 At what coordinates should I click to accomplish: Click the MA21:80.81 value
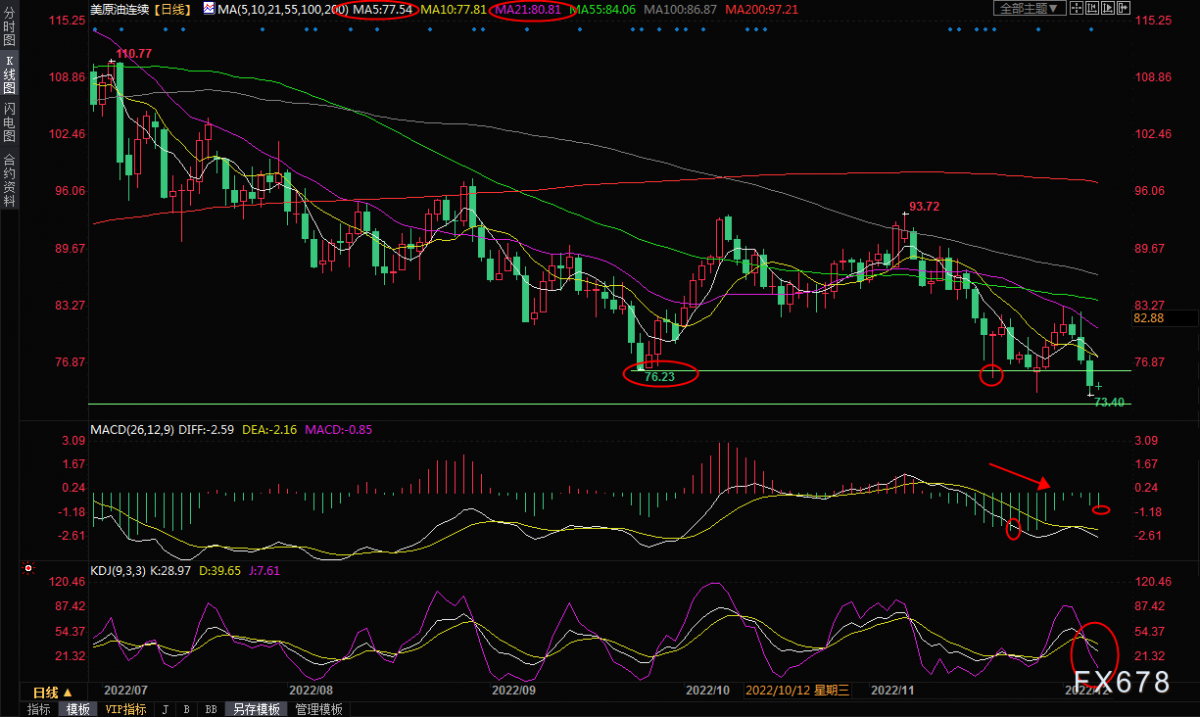[528, 8]
